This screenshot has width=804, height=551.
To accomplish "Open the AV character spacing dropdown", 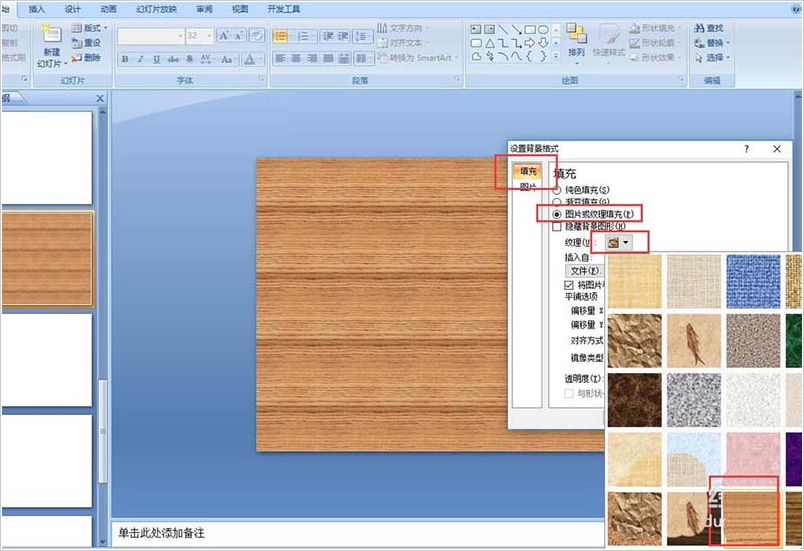I will point(207,59).
